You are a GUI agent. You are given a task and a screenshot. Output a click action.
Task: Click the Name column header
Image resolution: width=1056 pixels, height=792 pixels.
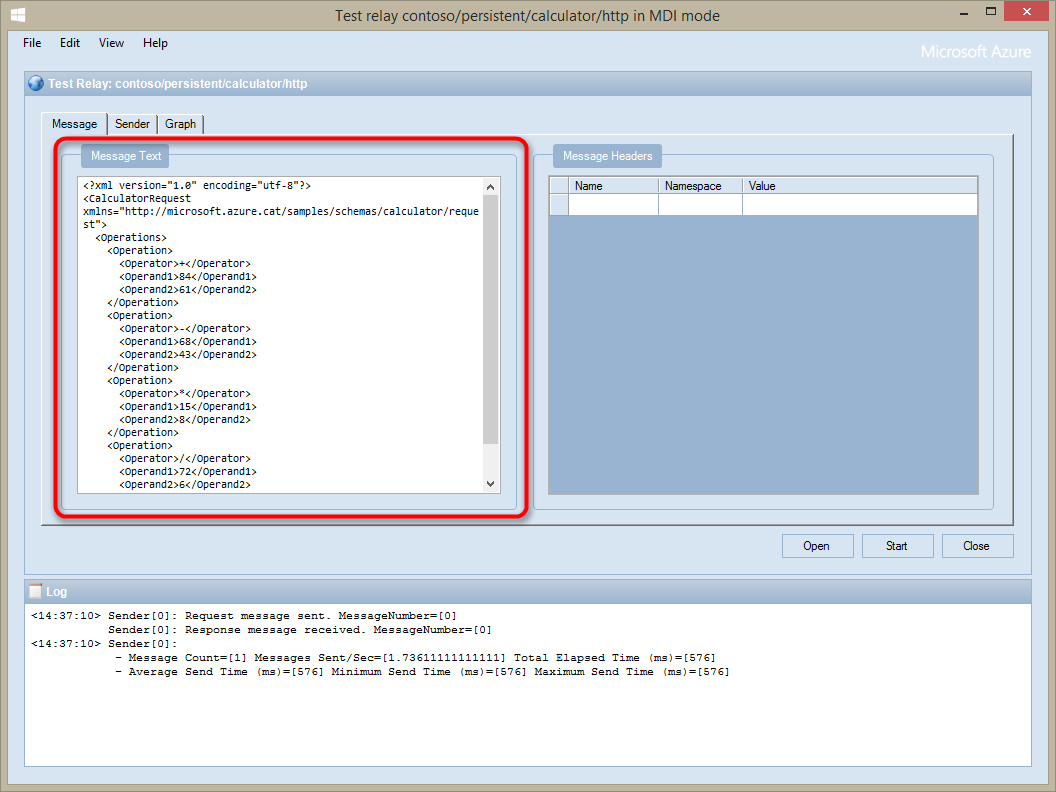point(613,186)
